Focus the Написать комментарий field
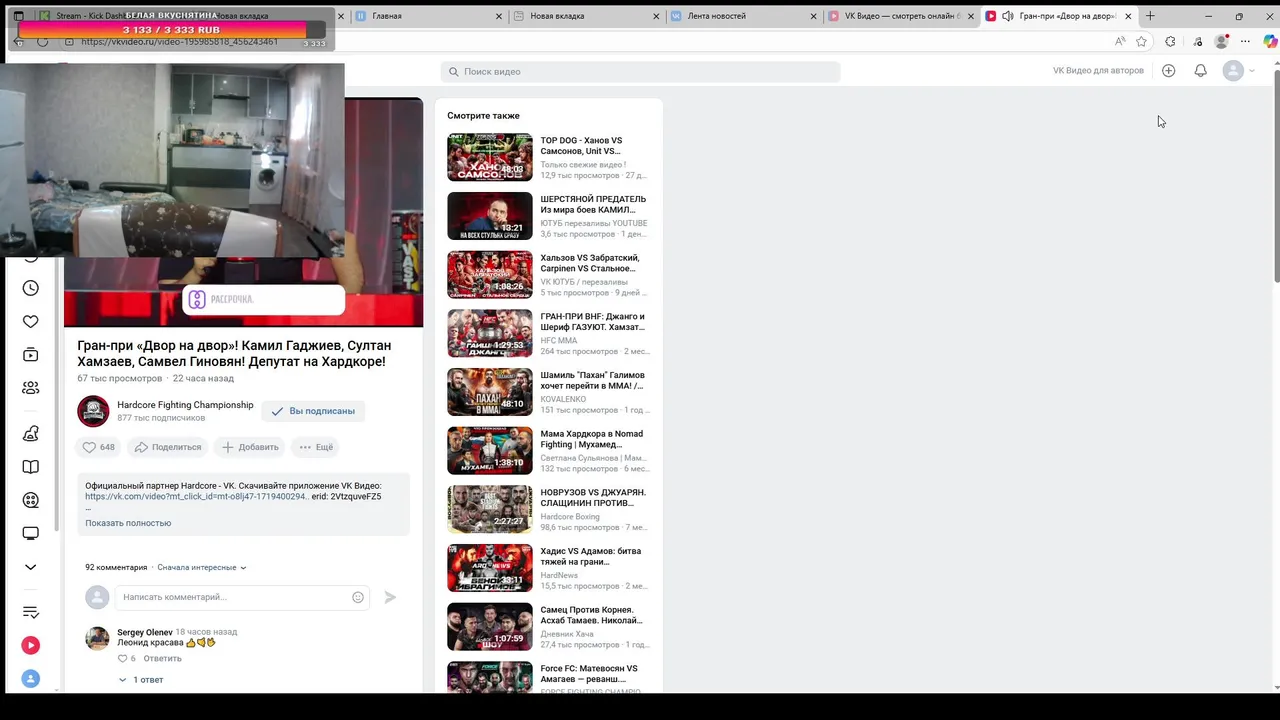Screen dimensions: 1280x720 (x=242, y=597)
